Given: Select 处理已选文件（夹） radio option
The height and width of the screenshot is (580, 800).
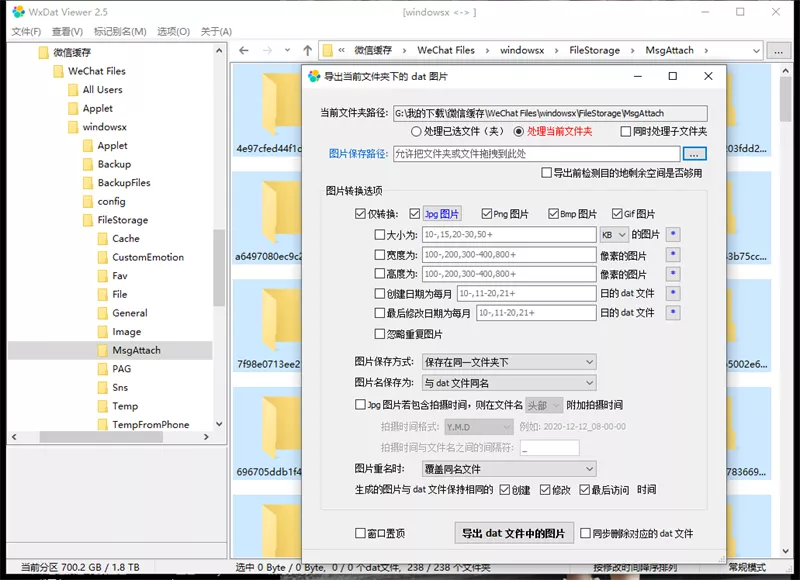Looking at the screenshot, I should [416, 132].
